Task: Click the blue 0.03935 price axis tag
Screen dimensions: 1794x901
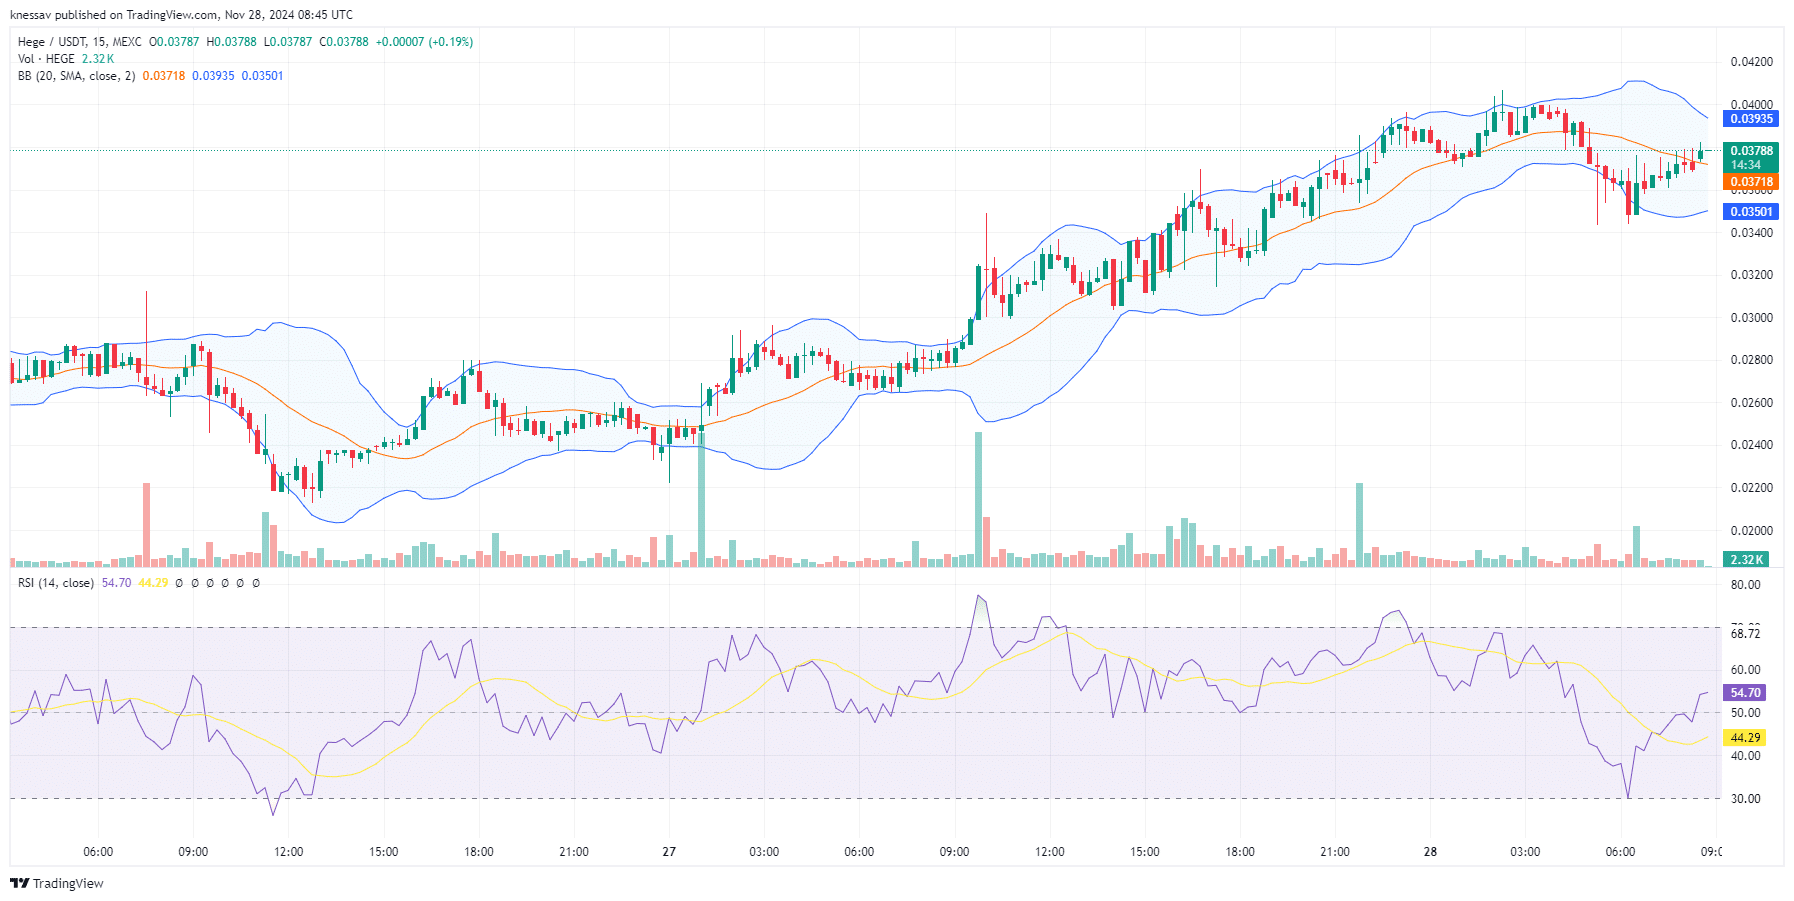Action: [1751, 119]
